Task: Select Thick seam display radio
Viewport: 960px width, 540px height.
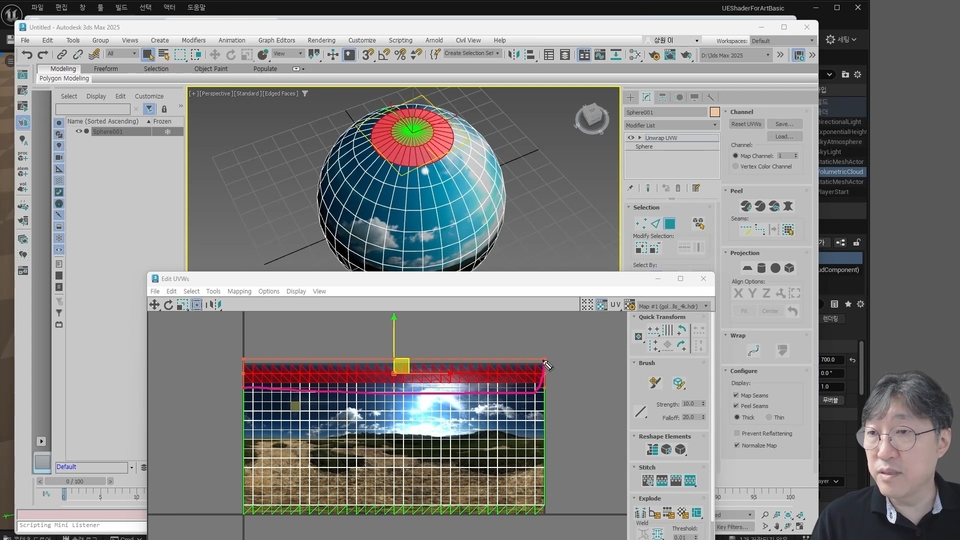Action: [737, 417]
